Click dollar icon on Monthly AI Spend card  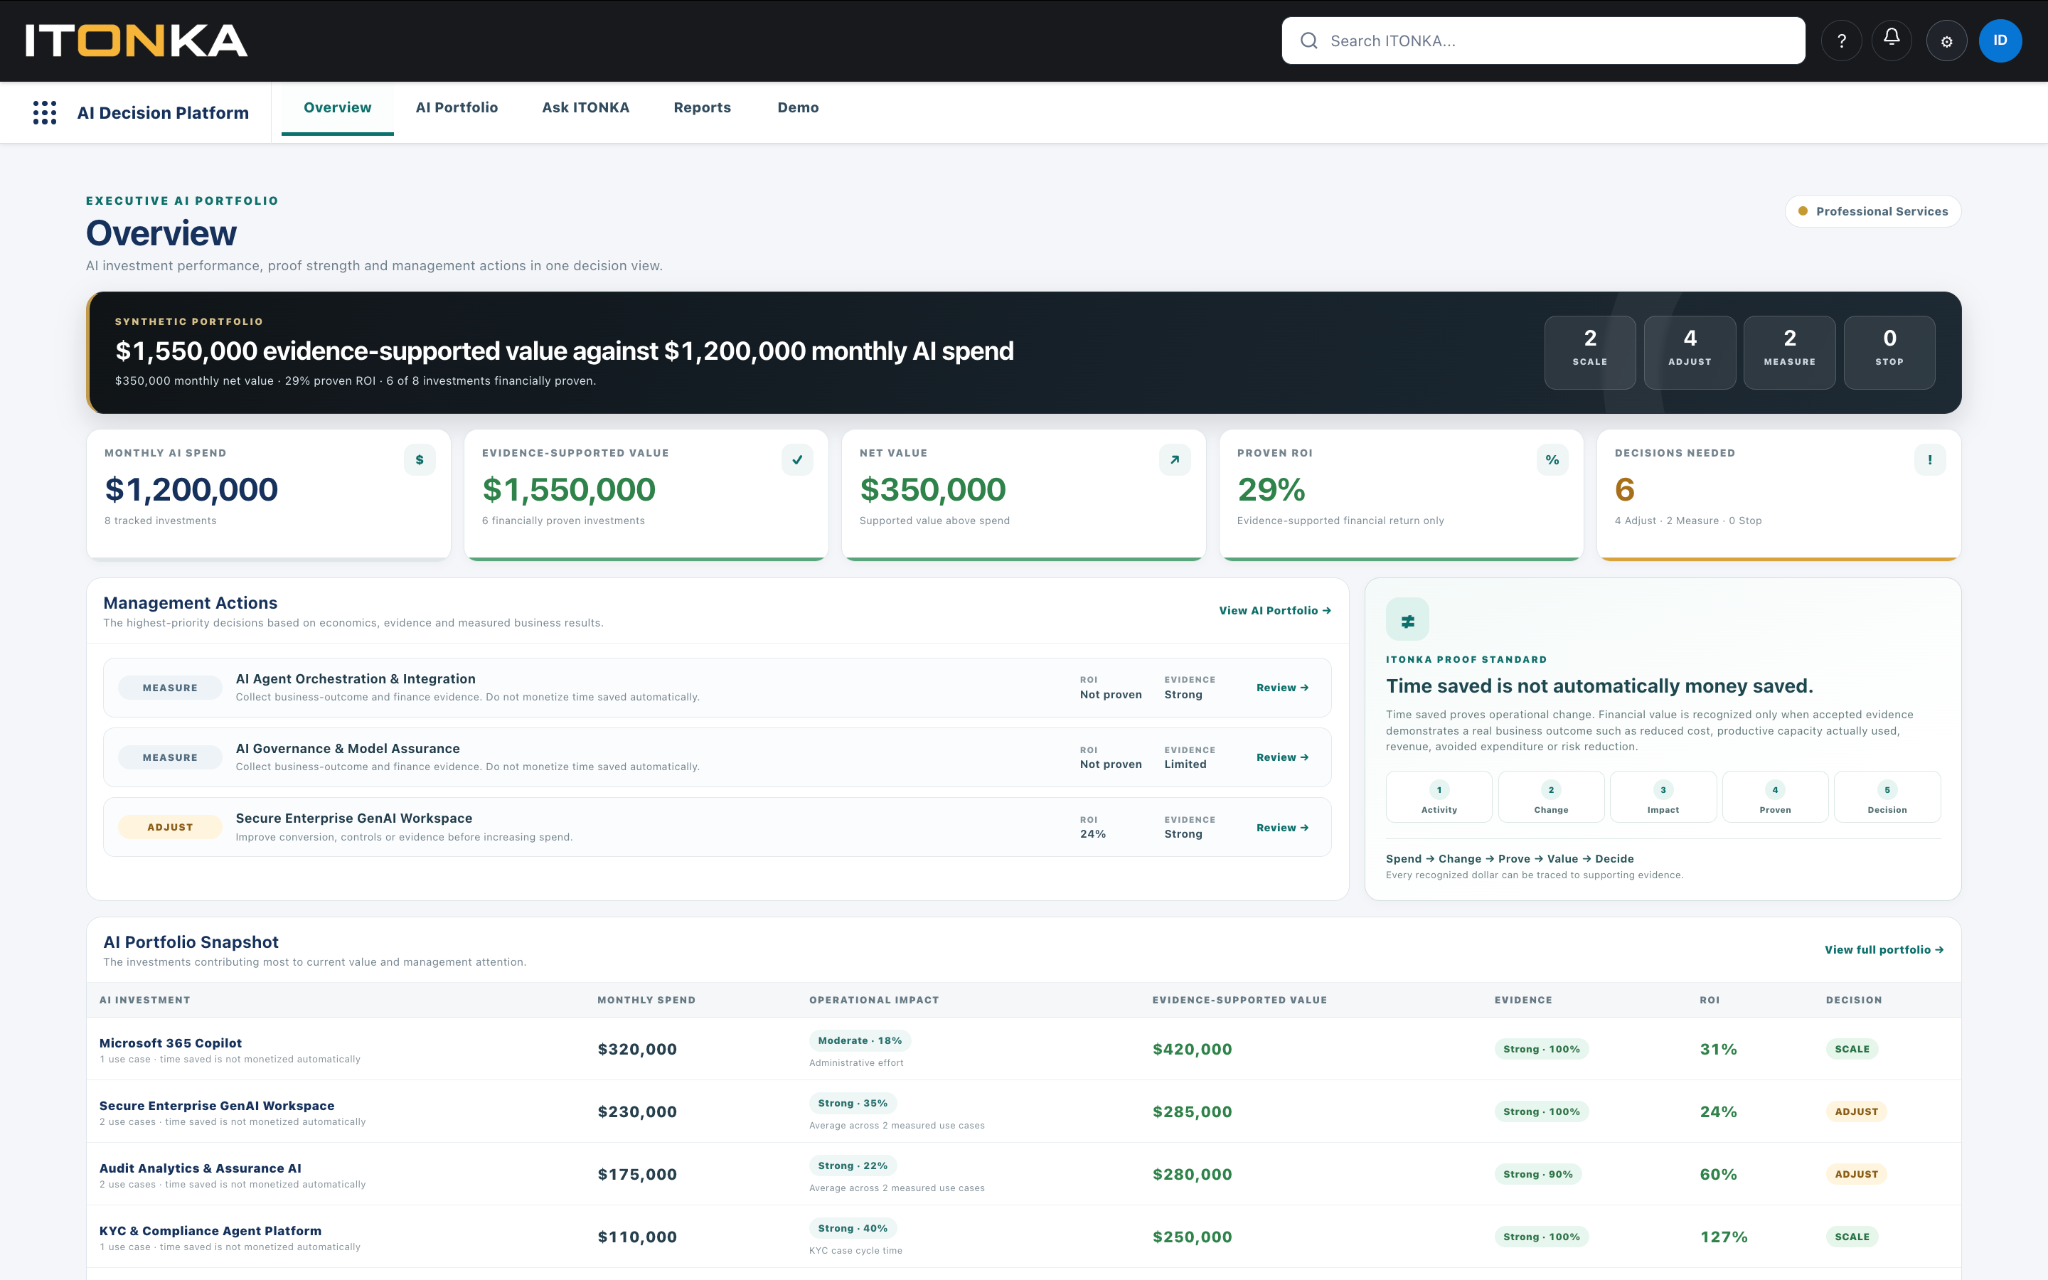[420, 460]
